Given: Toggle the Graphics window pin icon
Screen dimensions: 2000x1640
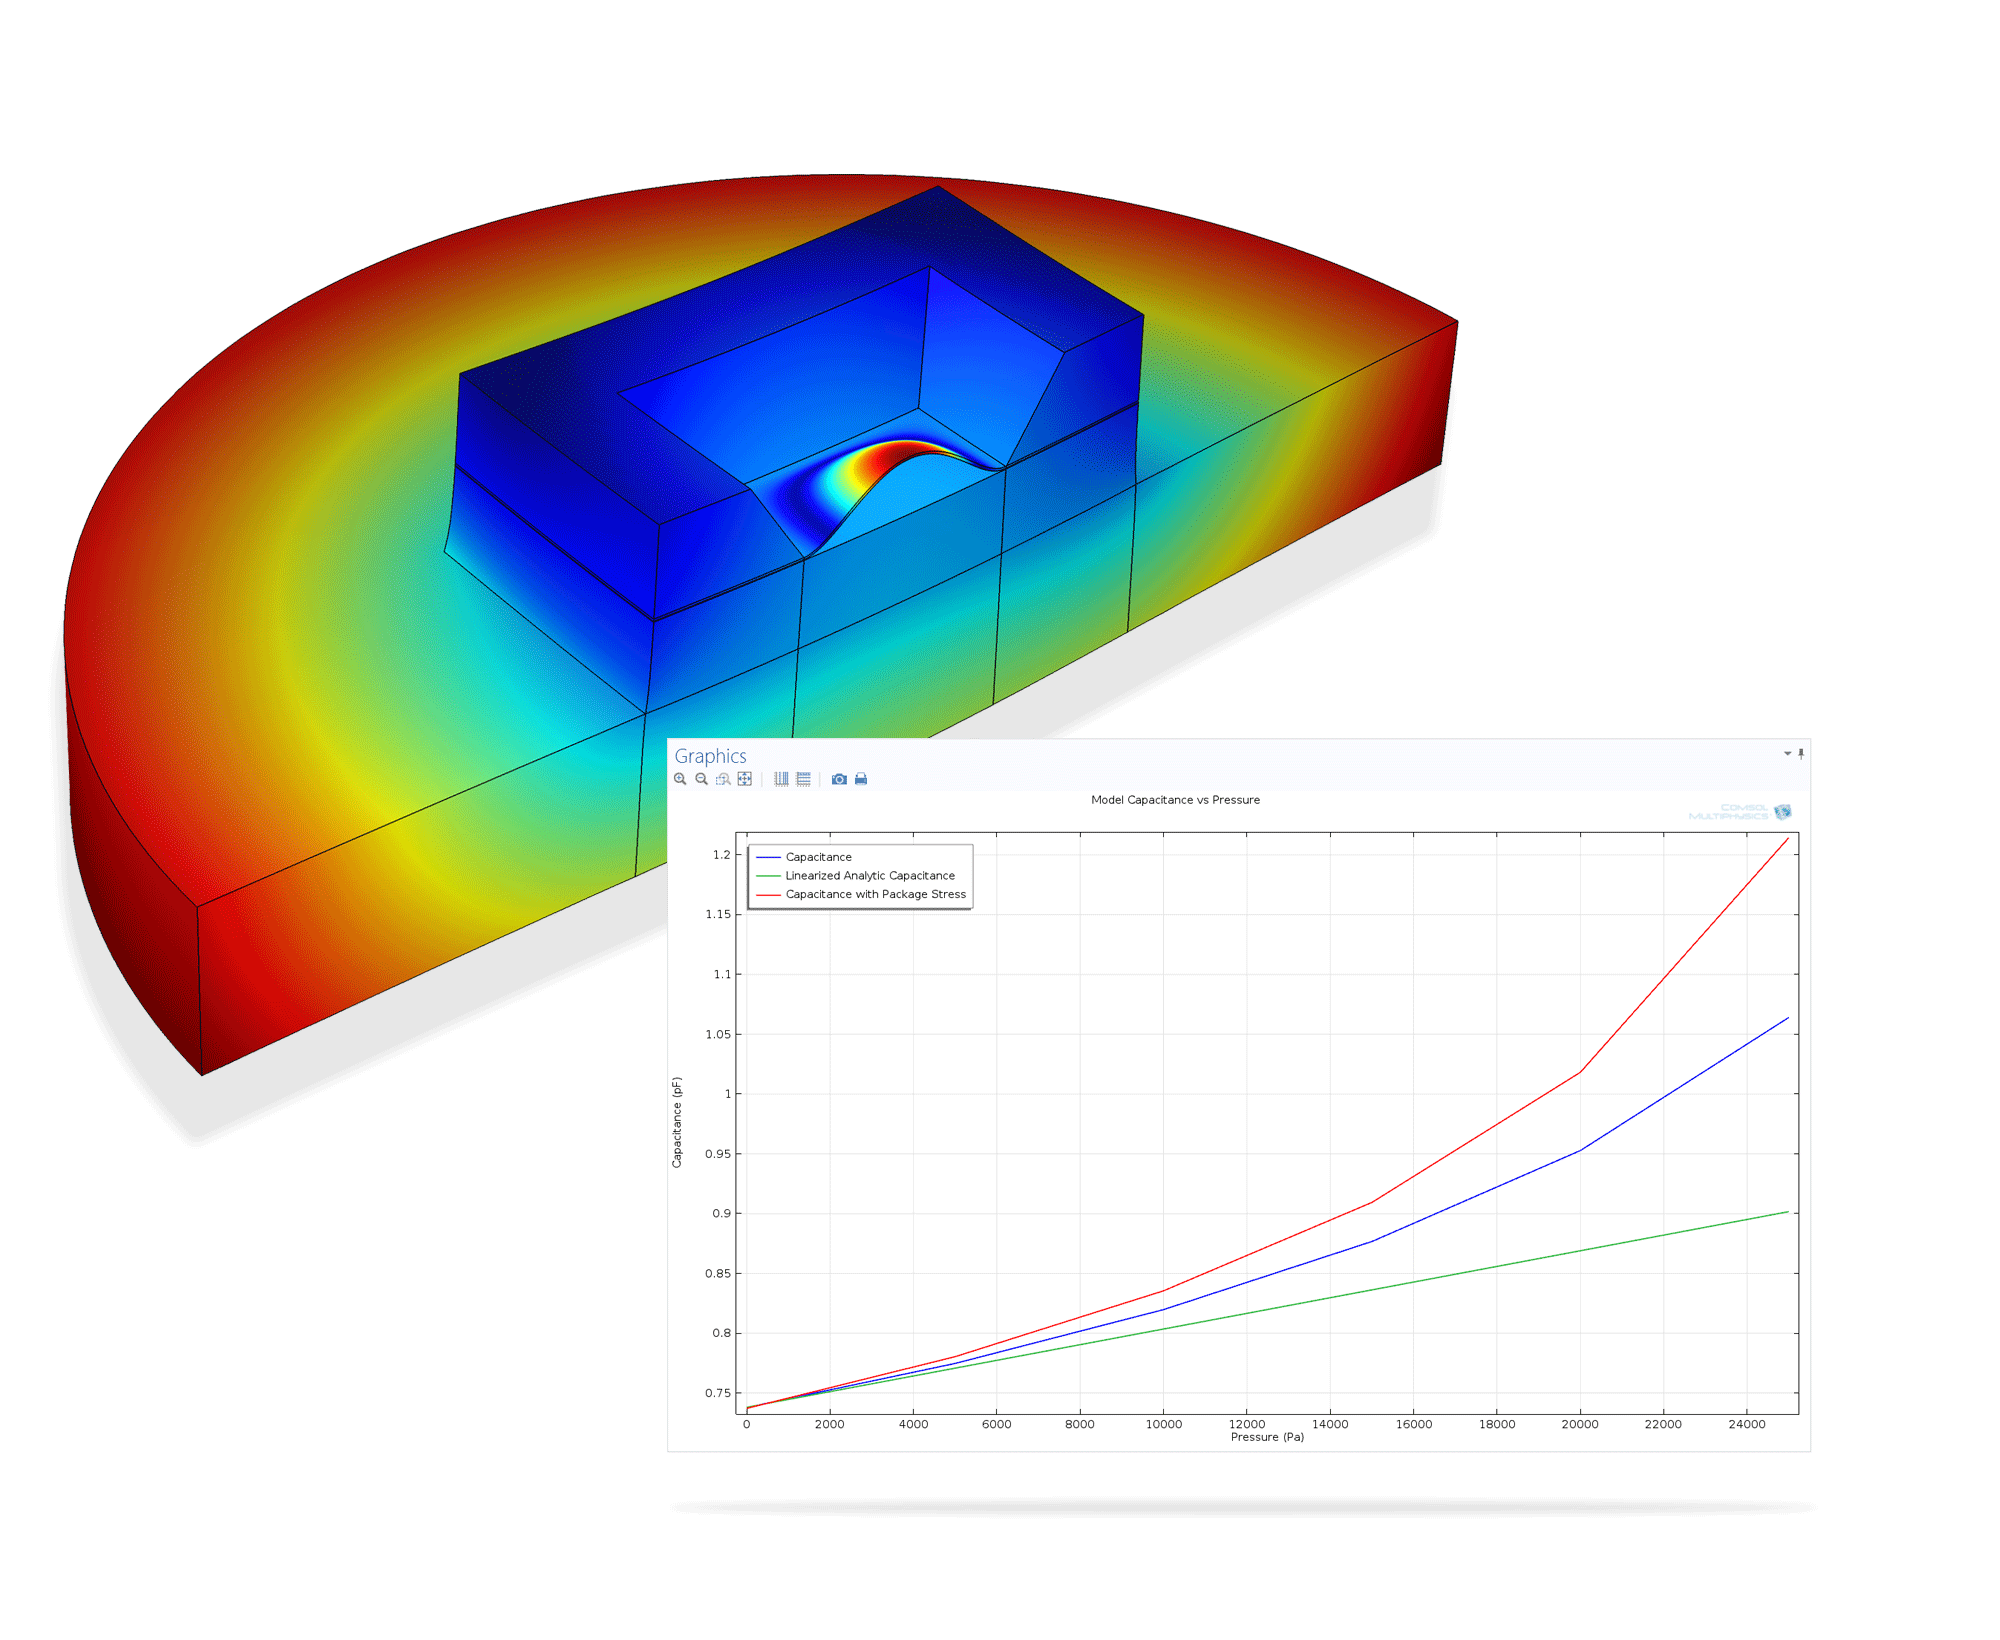Looking at the screenshot, I should (x=1801, y=753).
